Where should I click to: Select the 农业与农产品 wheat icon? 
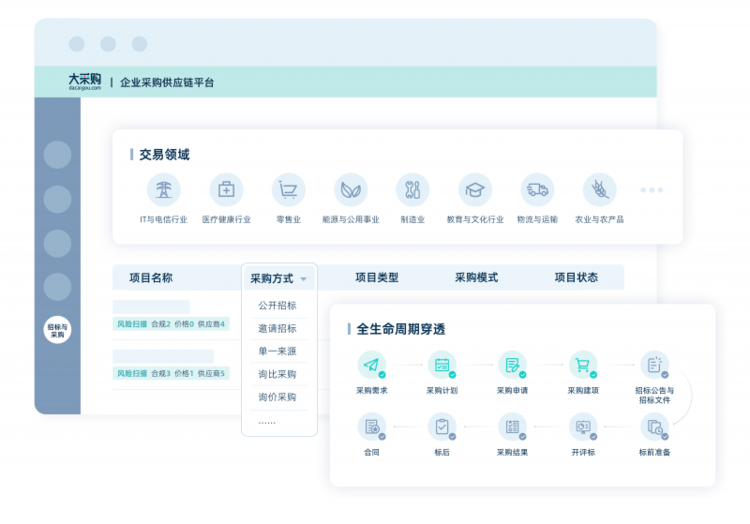599,189
